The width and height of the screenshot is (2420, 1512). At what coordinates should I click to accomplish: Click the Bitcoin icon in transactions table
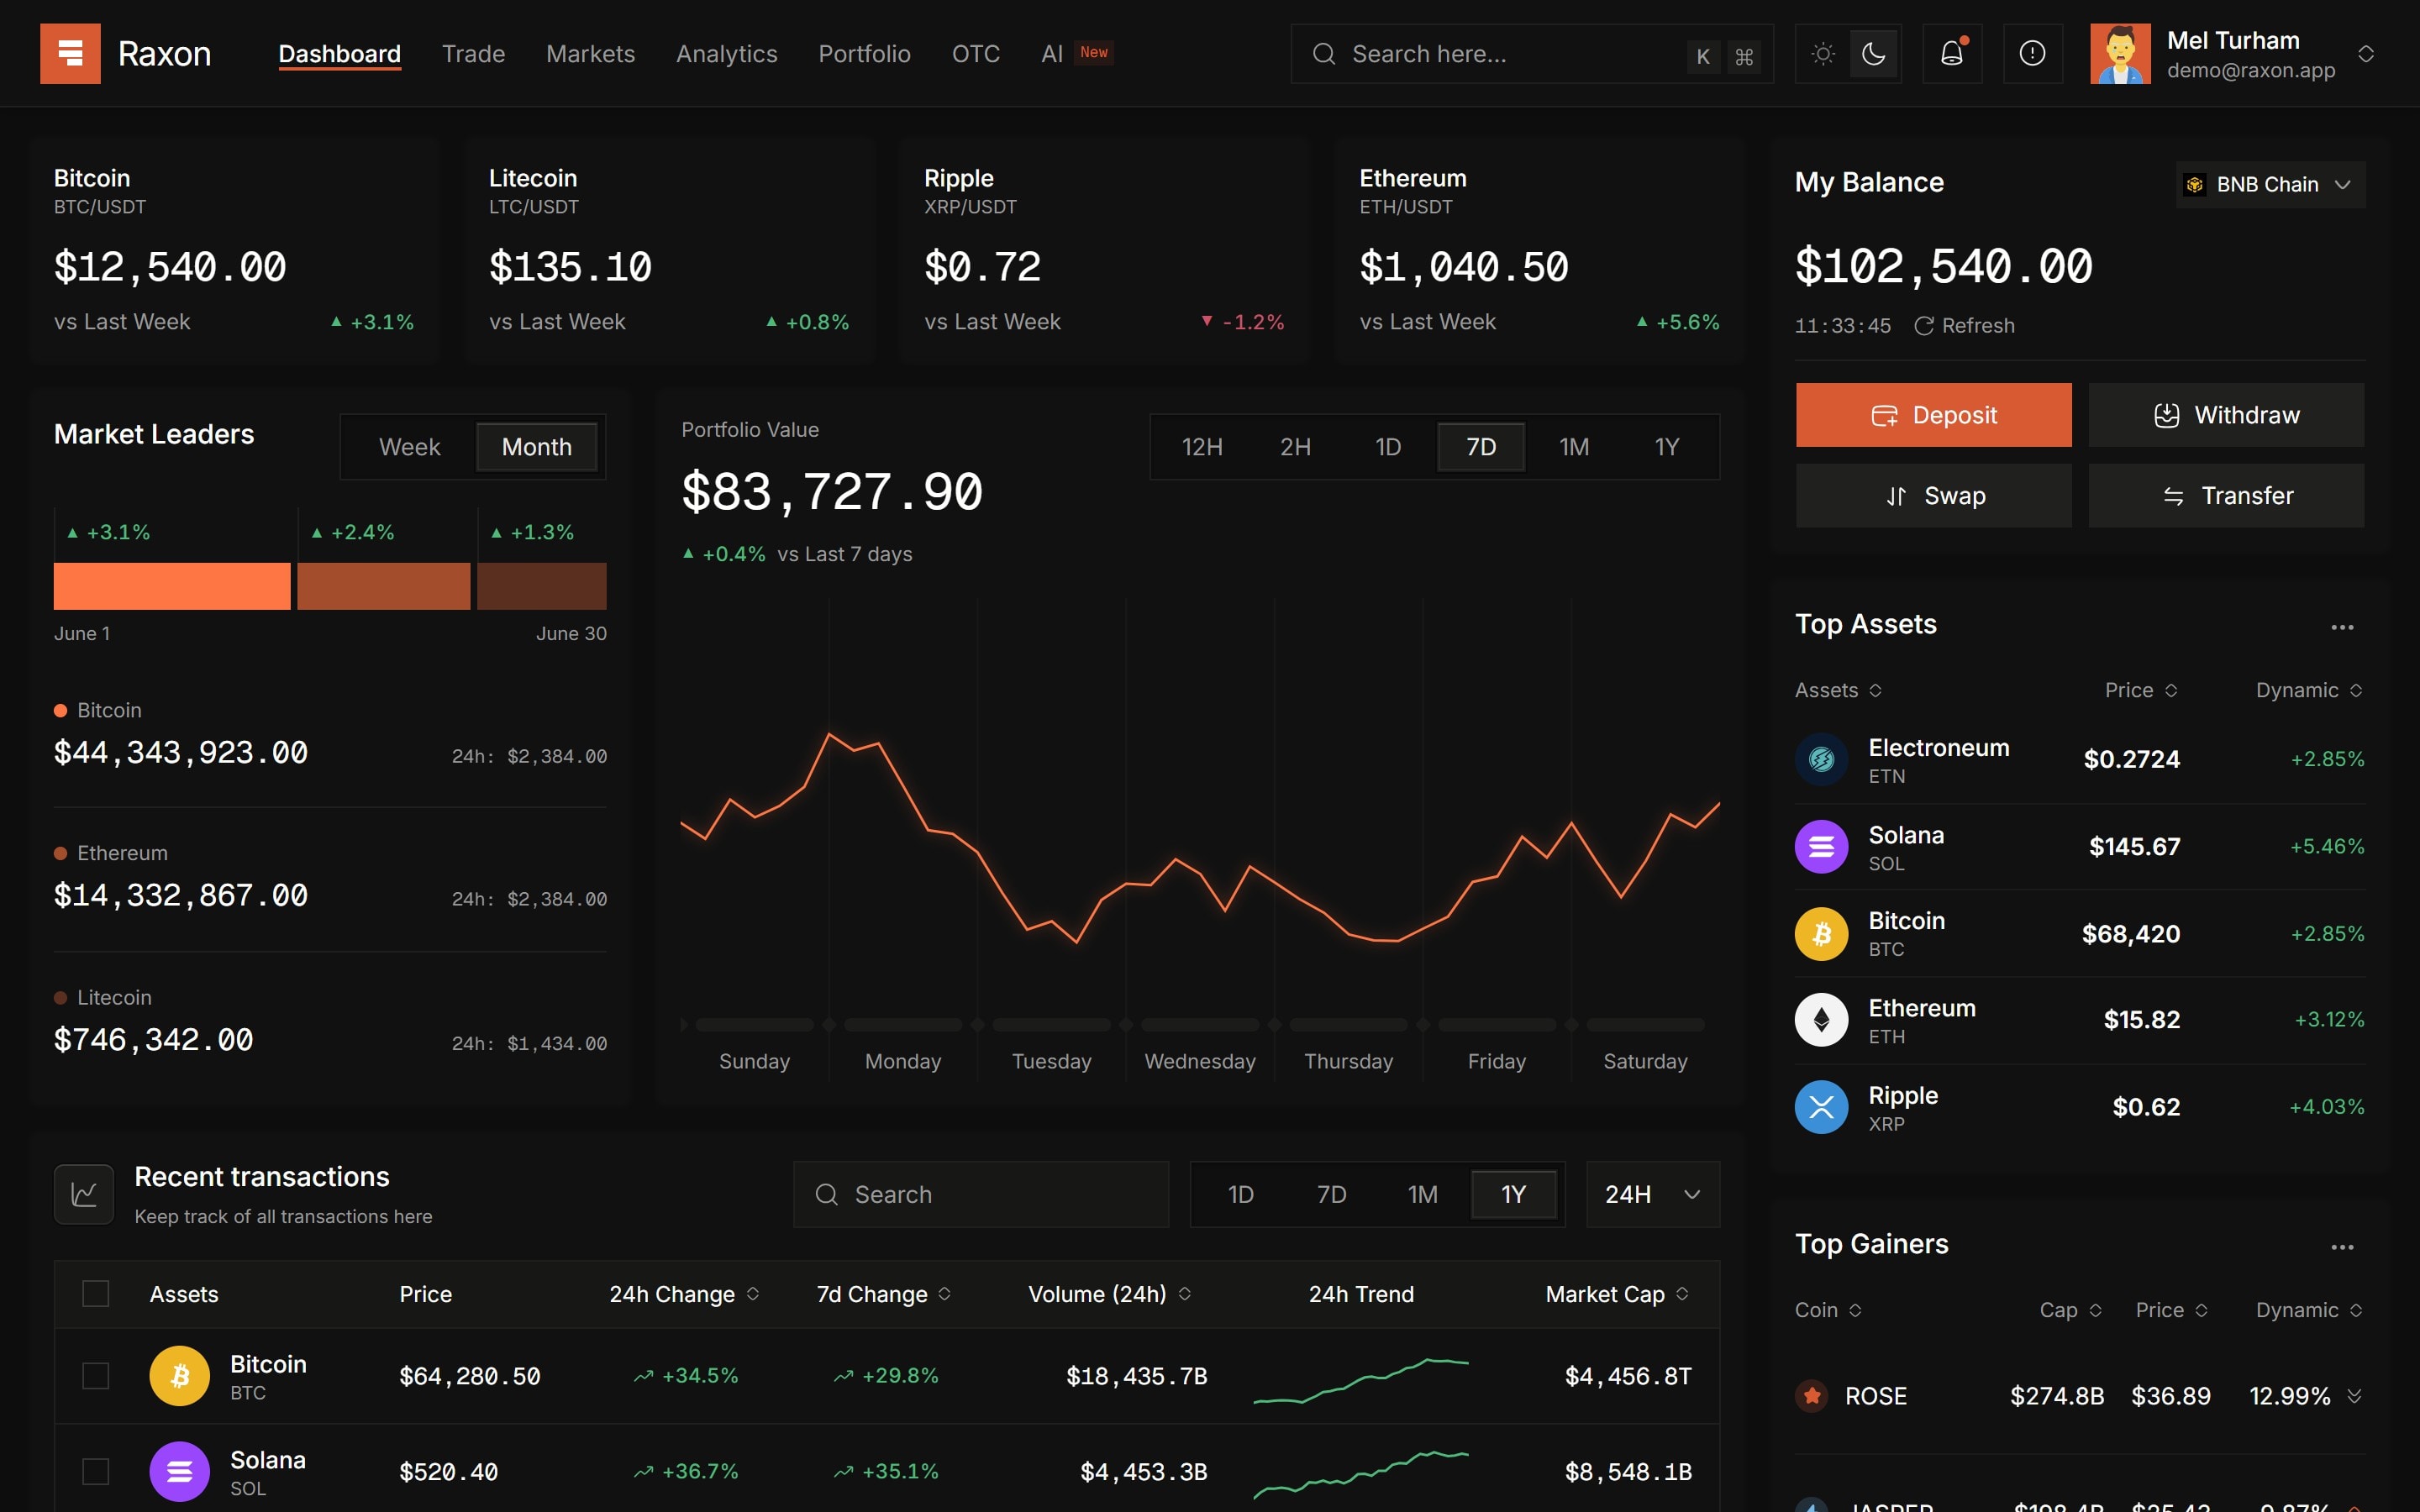pos(179,1376)
